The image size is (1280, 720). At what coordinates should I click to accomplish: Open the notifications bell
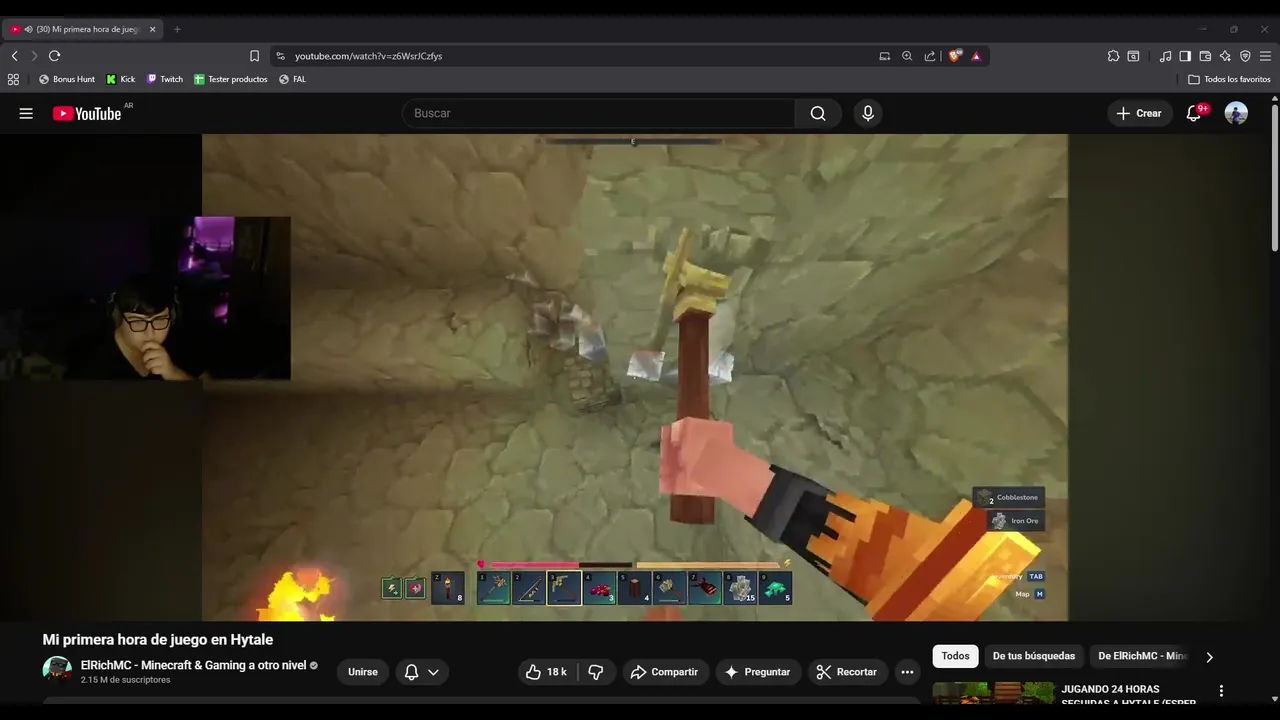(1194, 113)
